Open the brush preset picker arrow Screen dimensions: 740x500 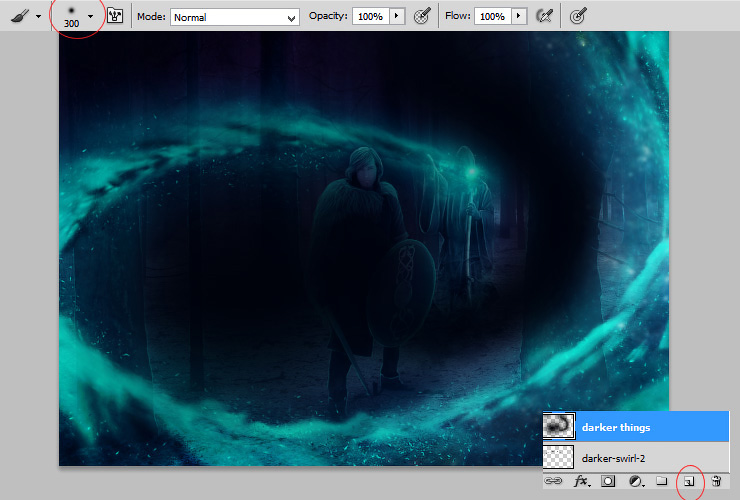click(91, 17)
